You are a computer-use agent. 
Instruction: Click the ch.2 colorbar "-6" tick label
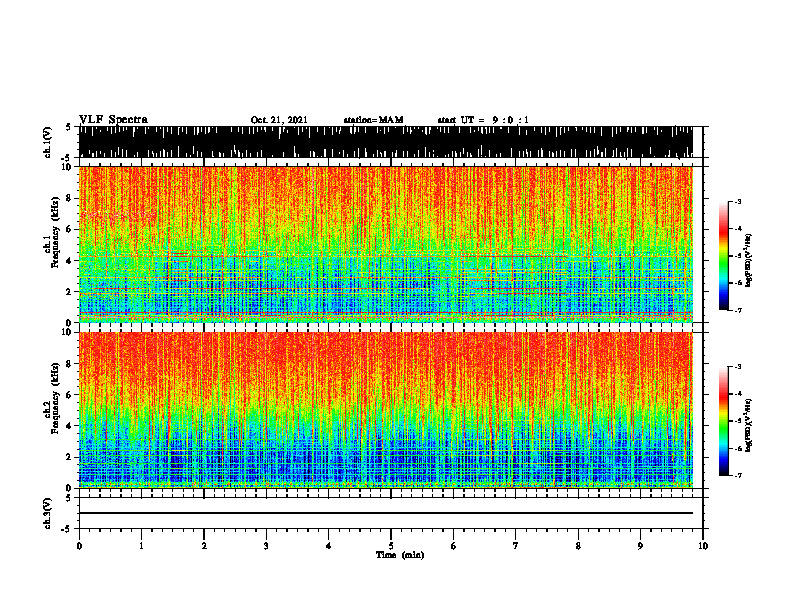pyautogui.click(x=737, y=448)
